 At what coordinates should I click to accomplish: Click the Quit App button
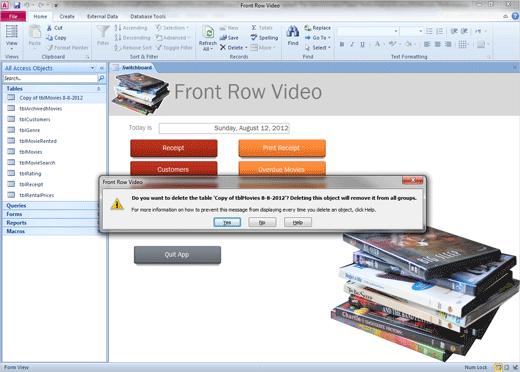coord(177,255)
